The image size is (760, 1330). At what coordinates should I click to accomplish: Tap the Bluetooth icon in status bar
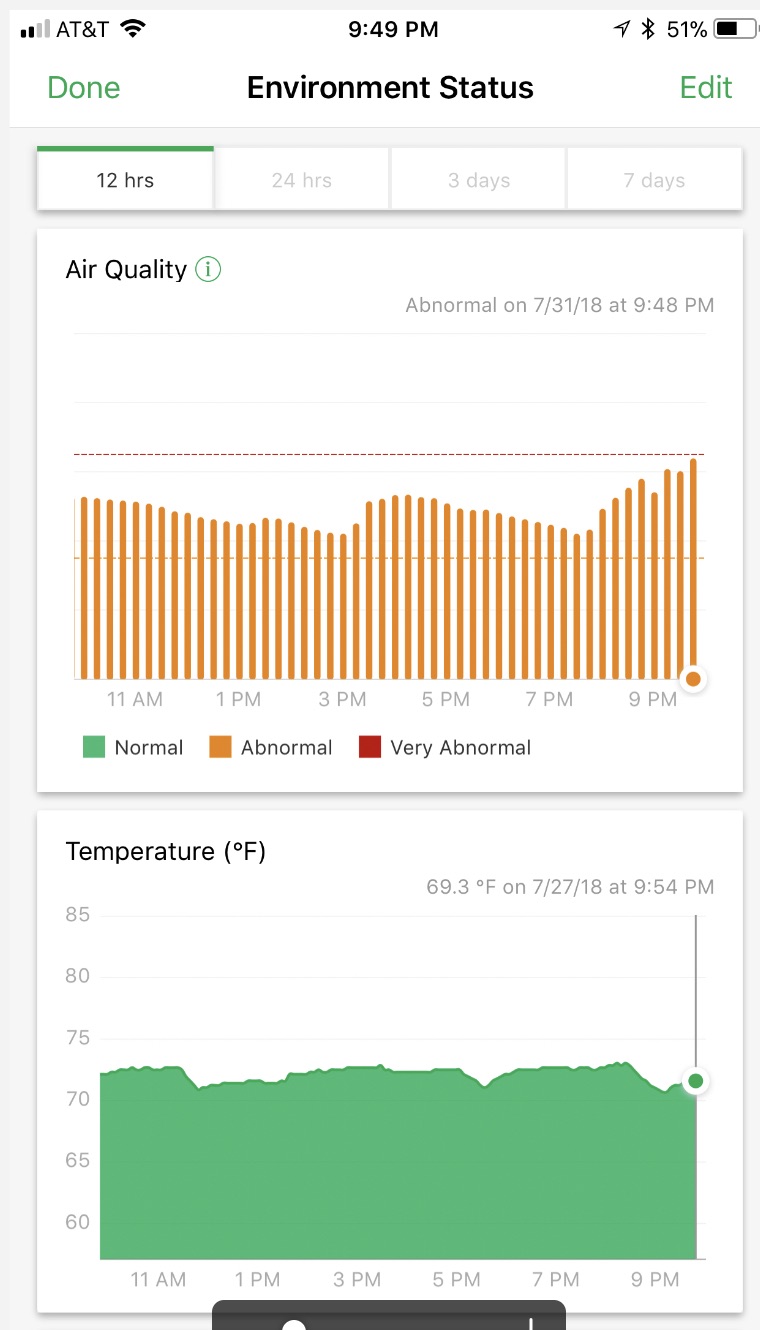(x=648, y=29)
